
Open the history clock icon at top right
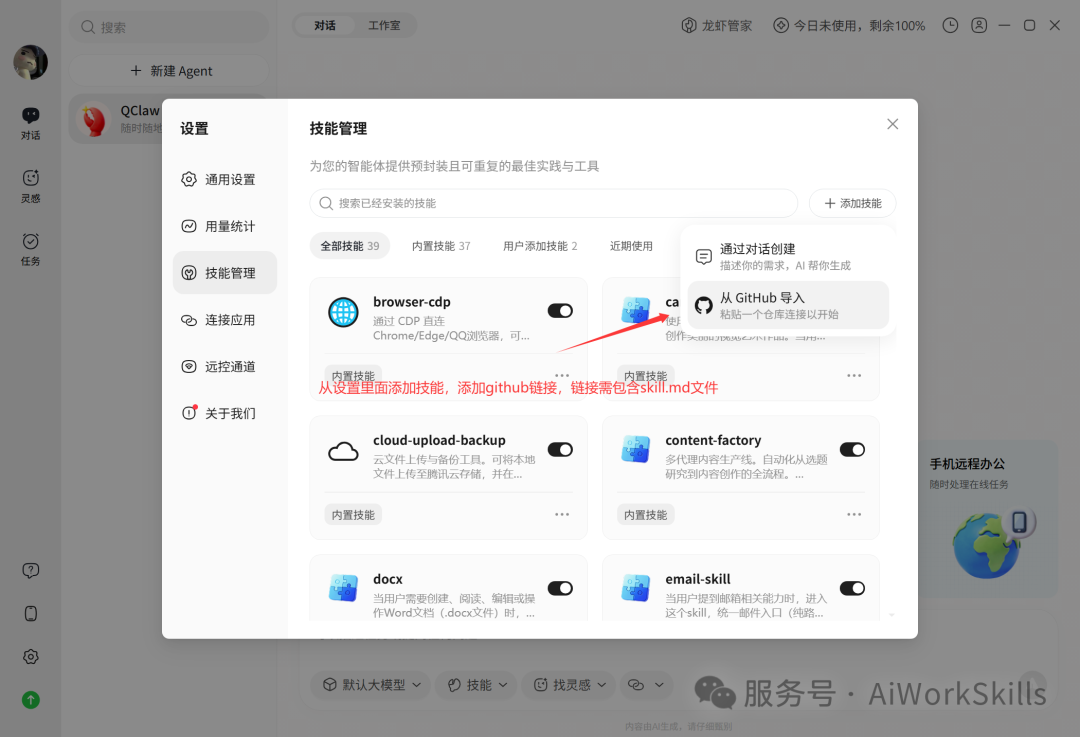(x=950, y=25)
